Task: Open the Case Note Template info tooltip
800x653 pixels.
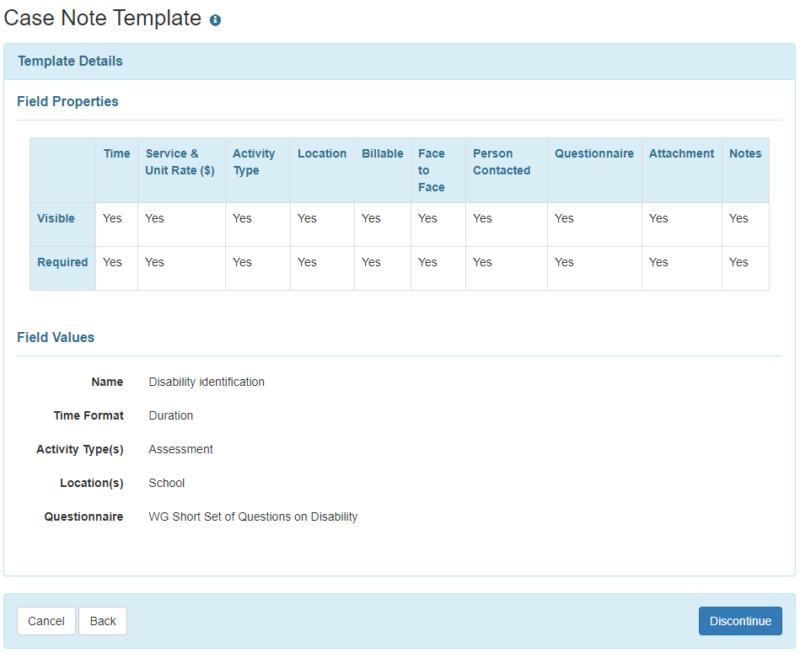Action: pyautogui.click(x=215, y=18)
